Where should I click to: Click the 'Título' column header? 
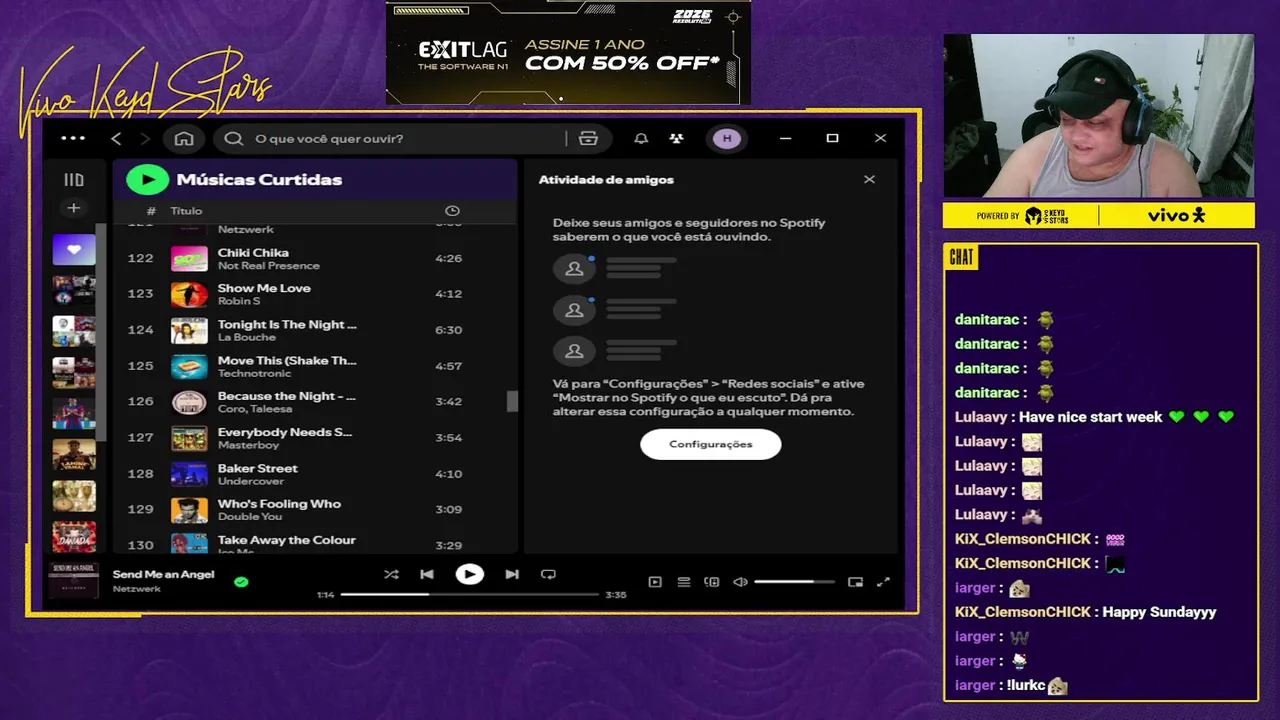(x=186, y=211)
